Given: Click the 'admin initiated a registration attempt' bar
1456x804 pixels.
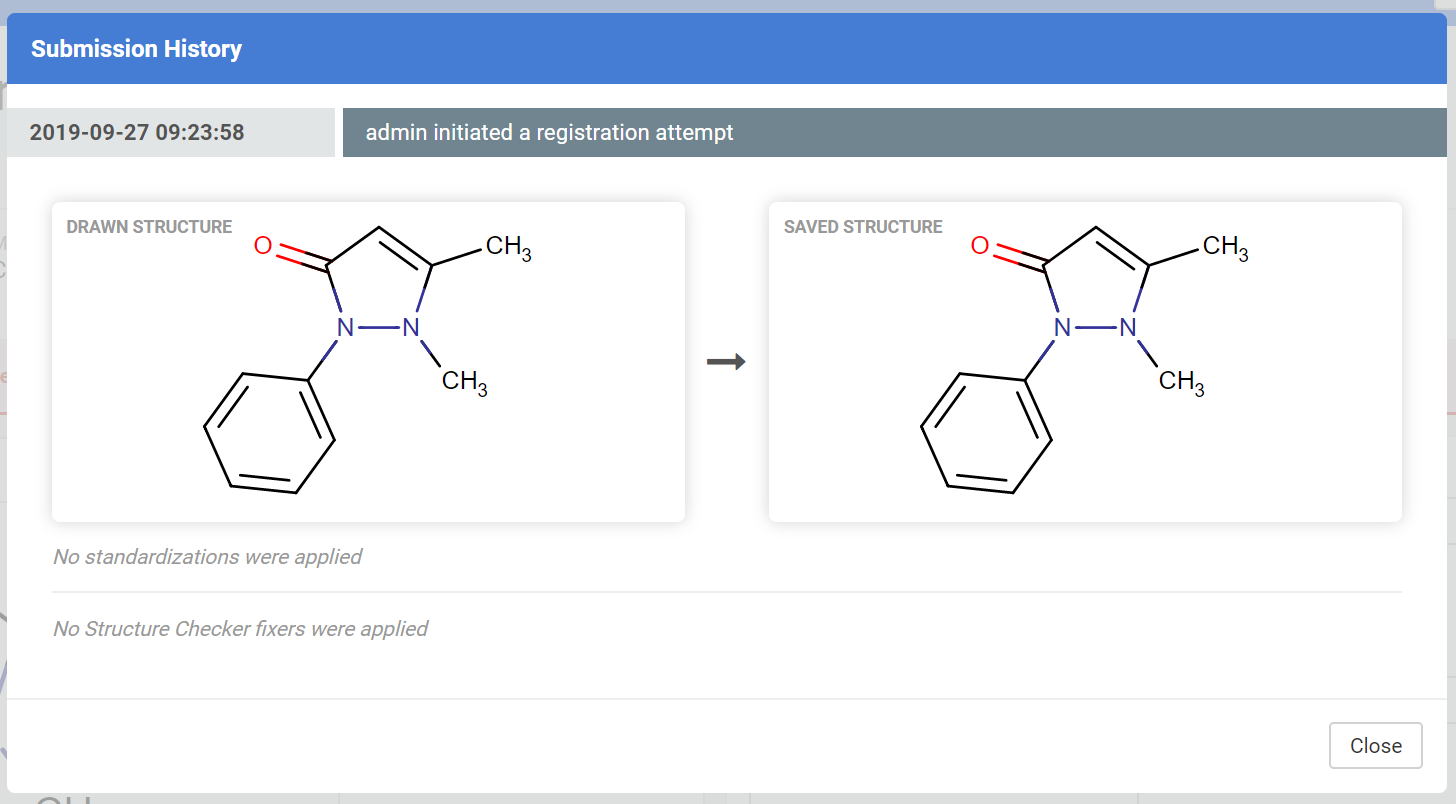Looking at the screenshot, I should tap(894, 132).
